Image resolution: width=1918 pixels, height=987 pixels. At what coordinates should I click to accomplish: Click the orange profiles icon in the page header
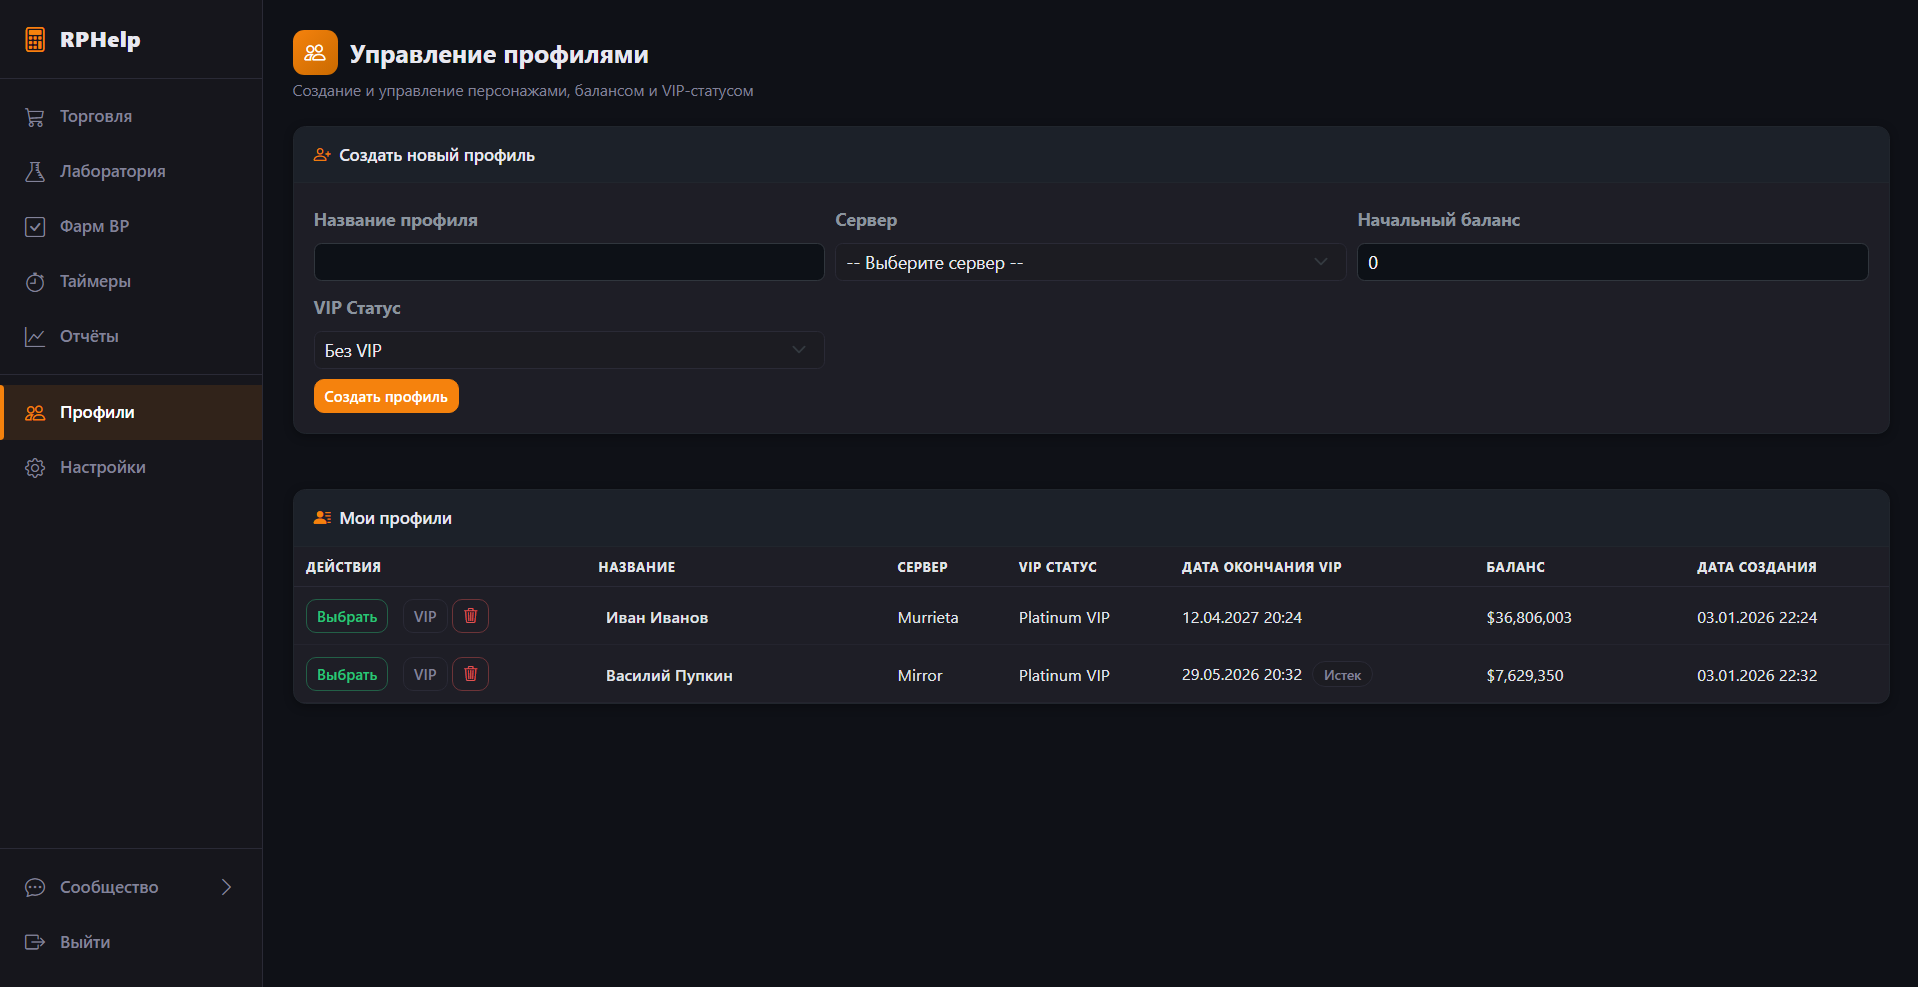click(315, 53)
